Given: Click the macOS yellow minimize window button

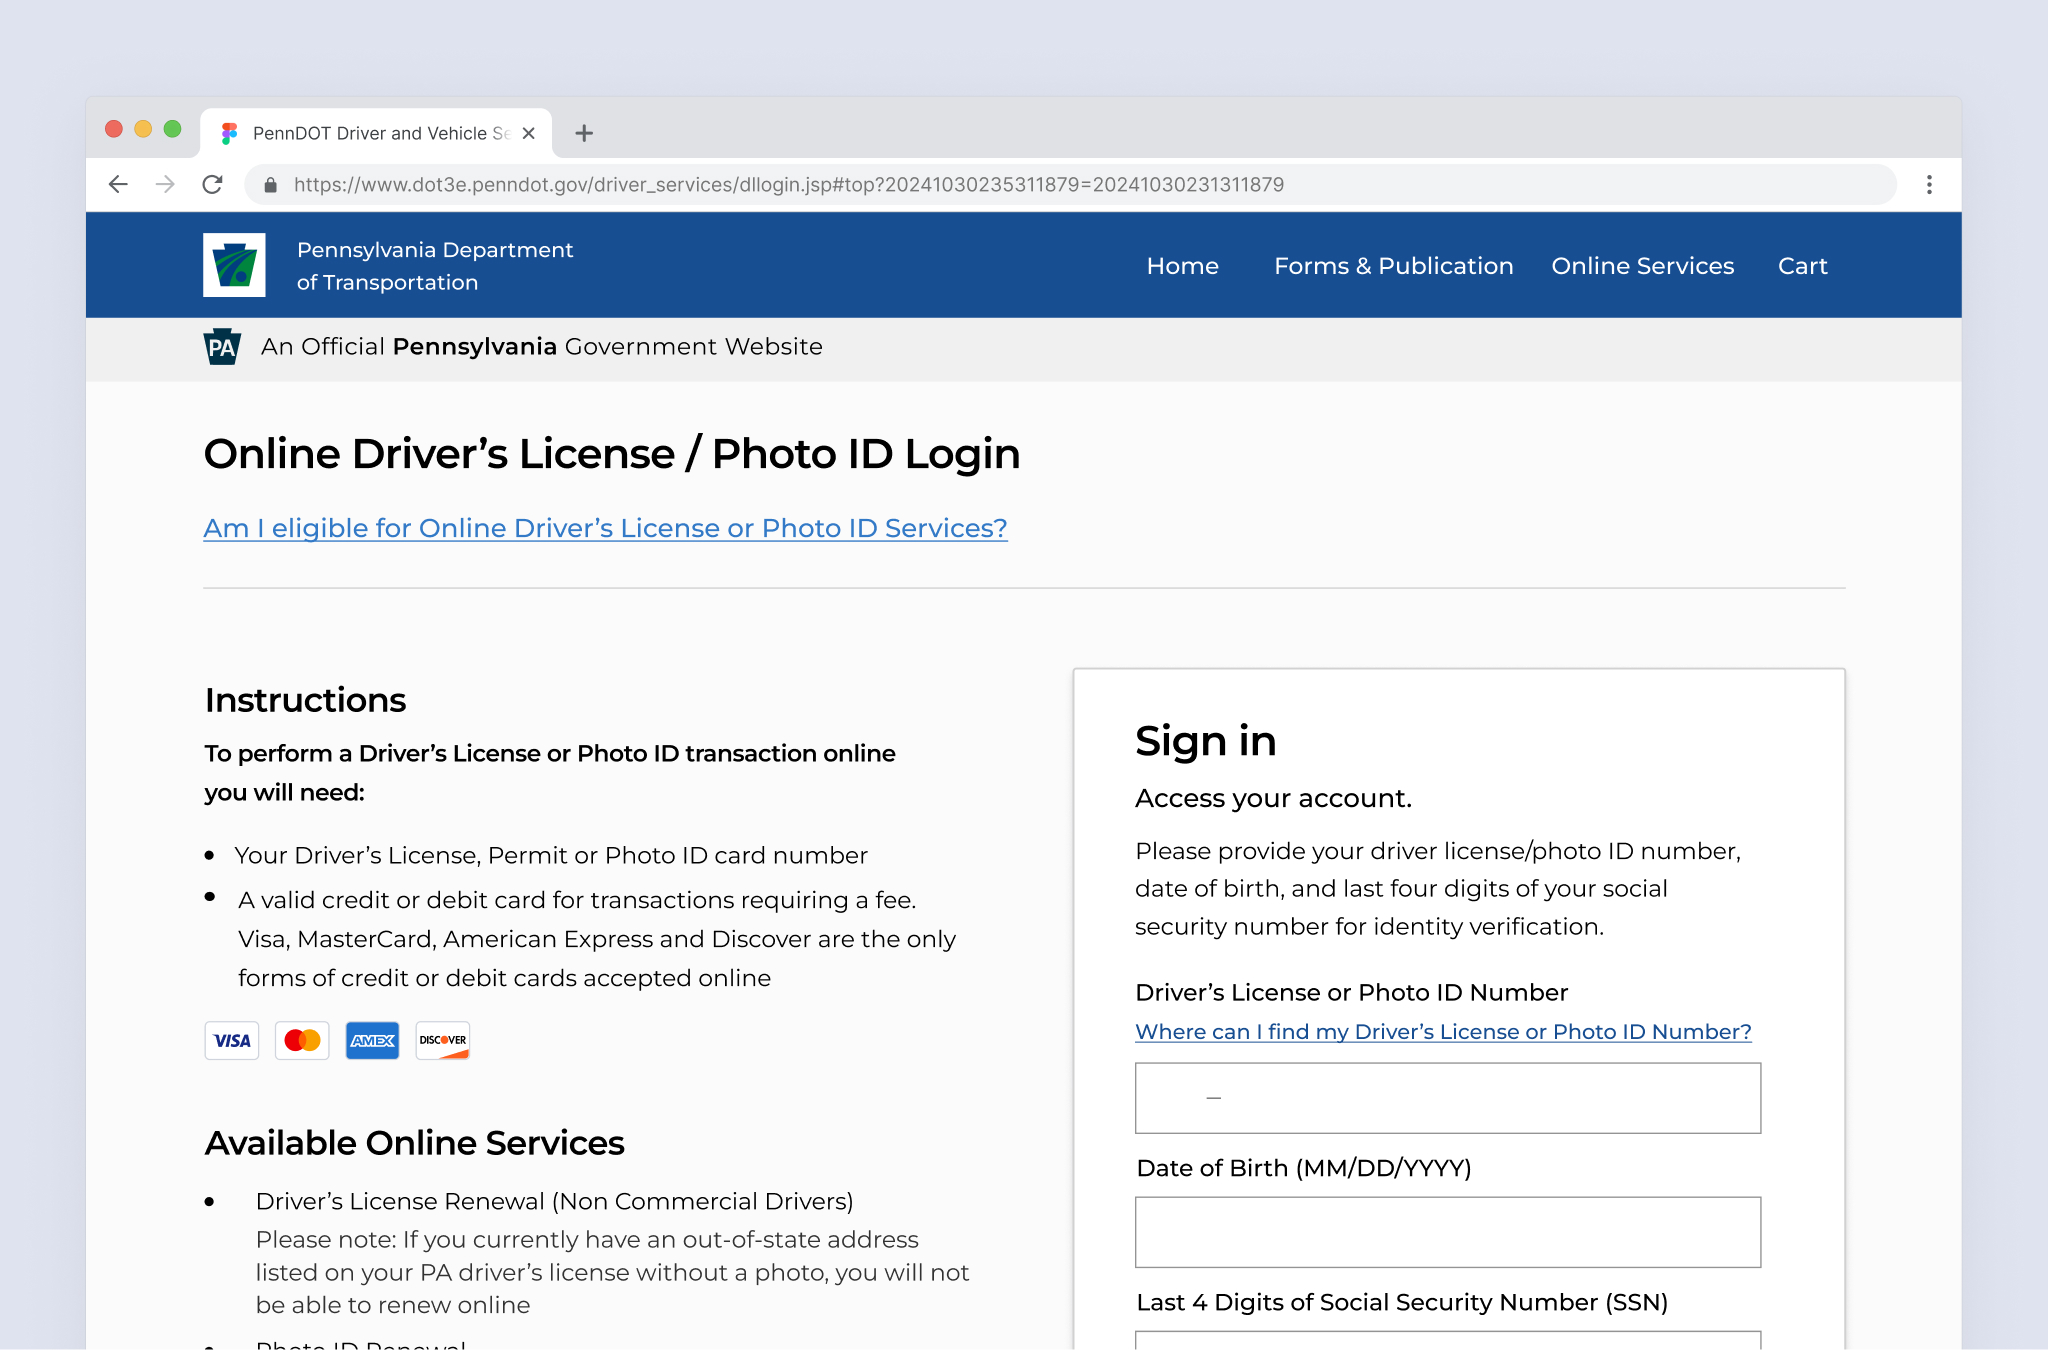Looking at the screenshot, I should (143, 129).
